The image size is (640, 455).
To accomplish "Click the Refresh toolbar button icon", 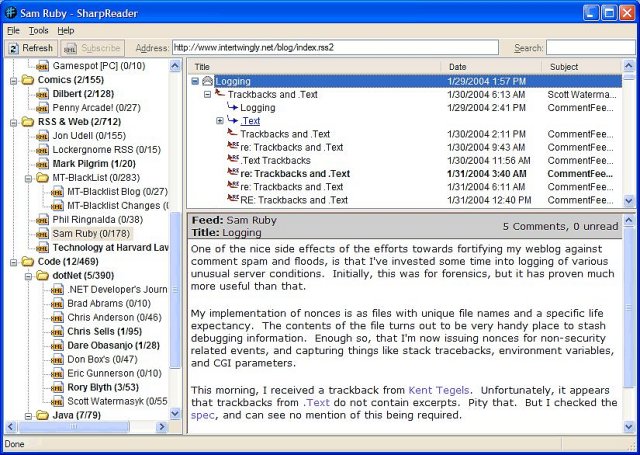I will click(13, 48).
